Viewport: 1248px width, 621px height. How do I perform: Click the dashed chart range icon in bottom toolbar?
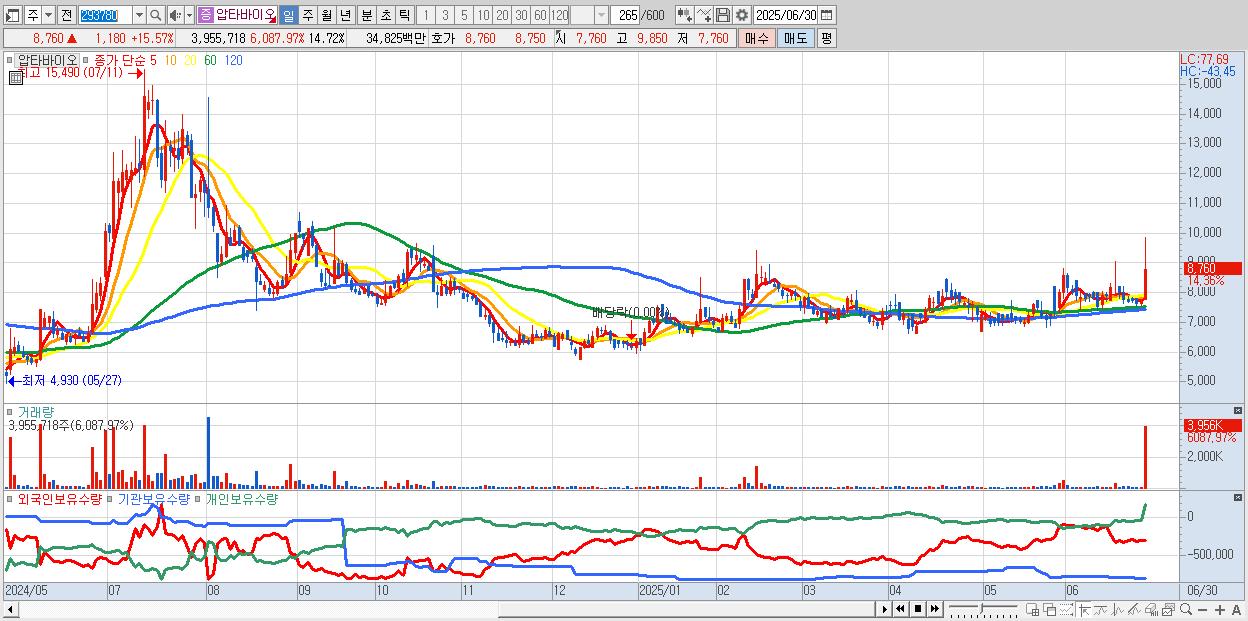pyautogui.click(x=1066, y=609)
